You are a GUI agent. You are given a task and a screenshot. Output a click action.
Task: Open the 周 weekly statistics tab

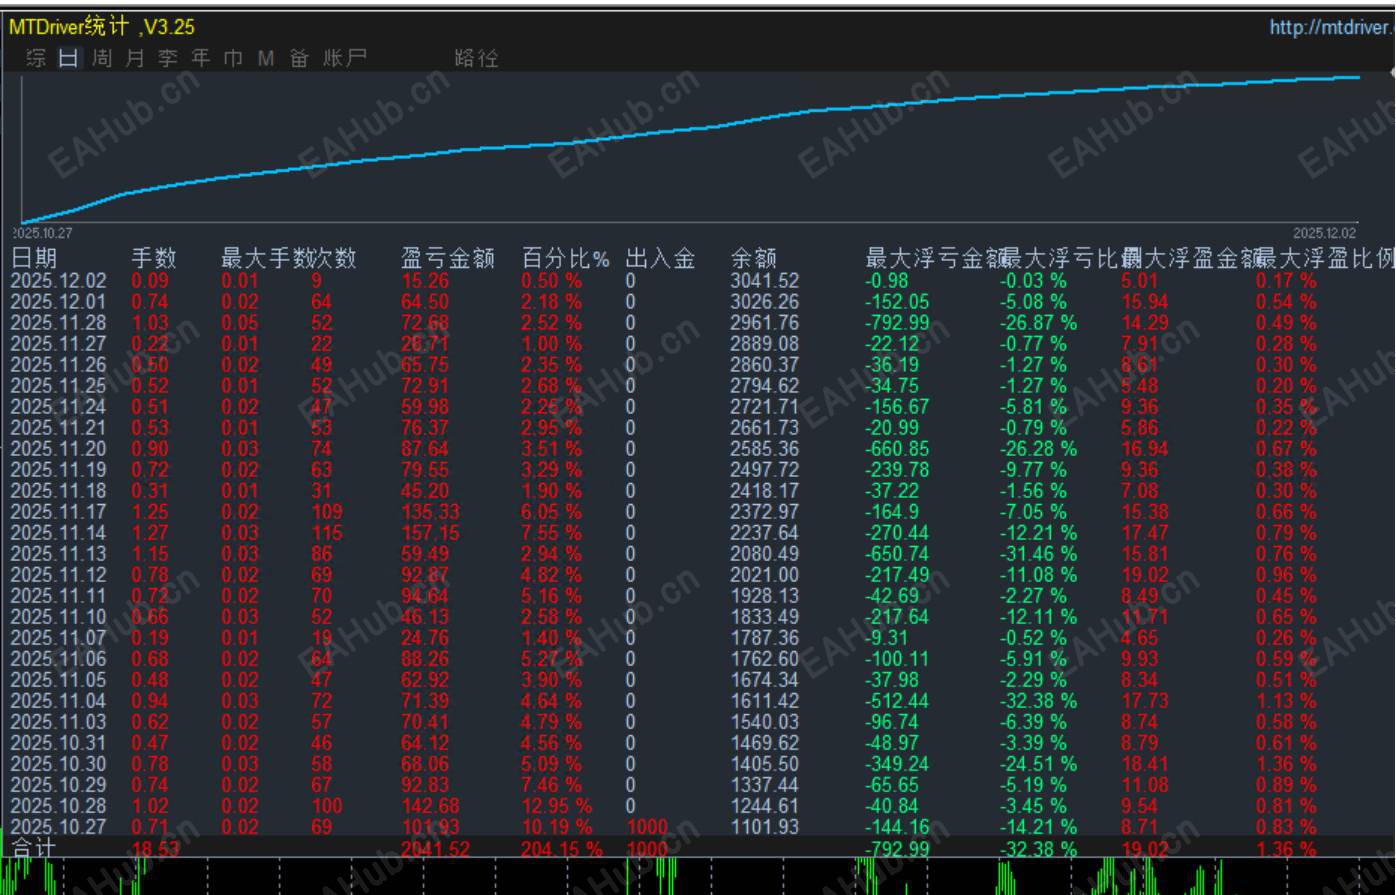point(101,58)
